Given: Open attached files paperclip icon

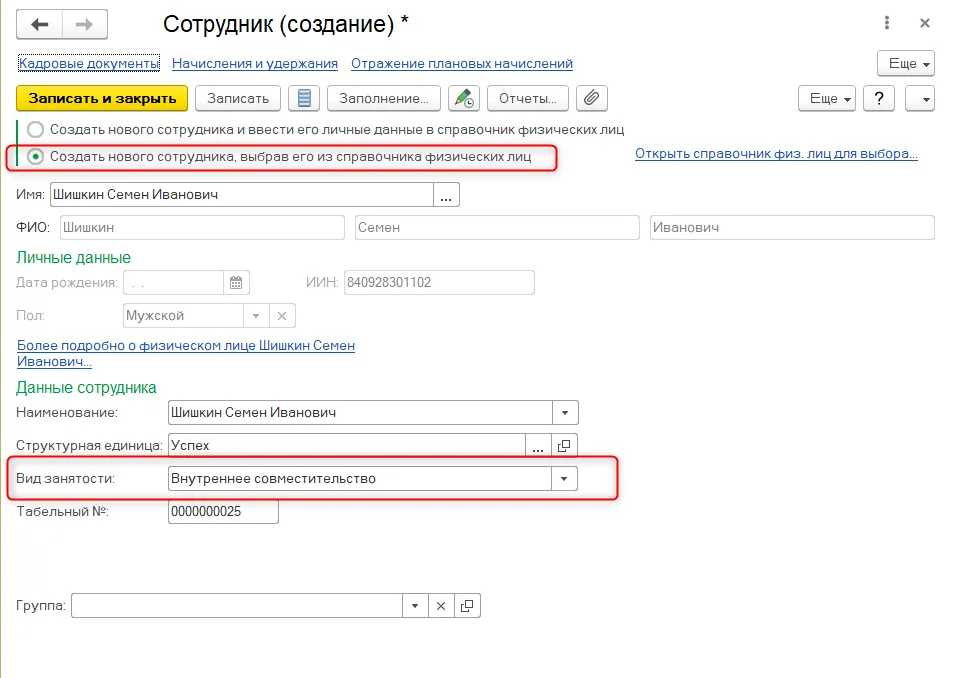Looking at the screenshot, I should click(x=591, y=98).
